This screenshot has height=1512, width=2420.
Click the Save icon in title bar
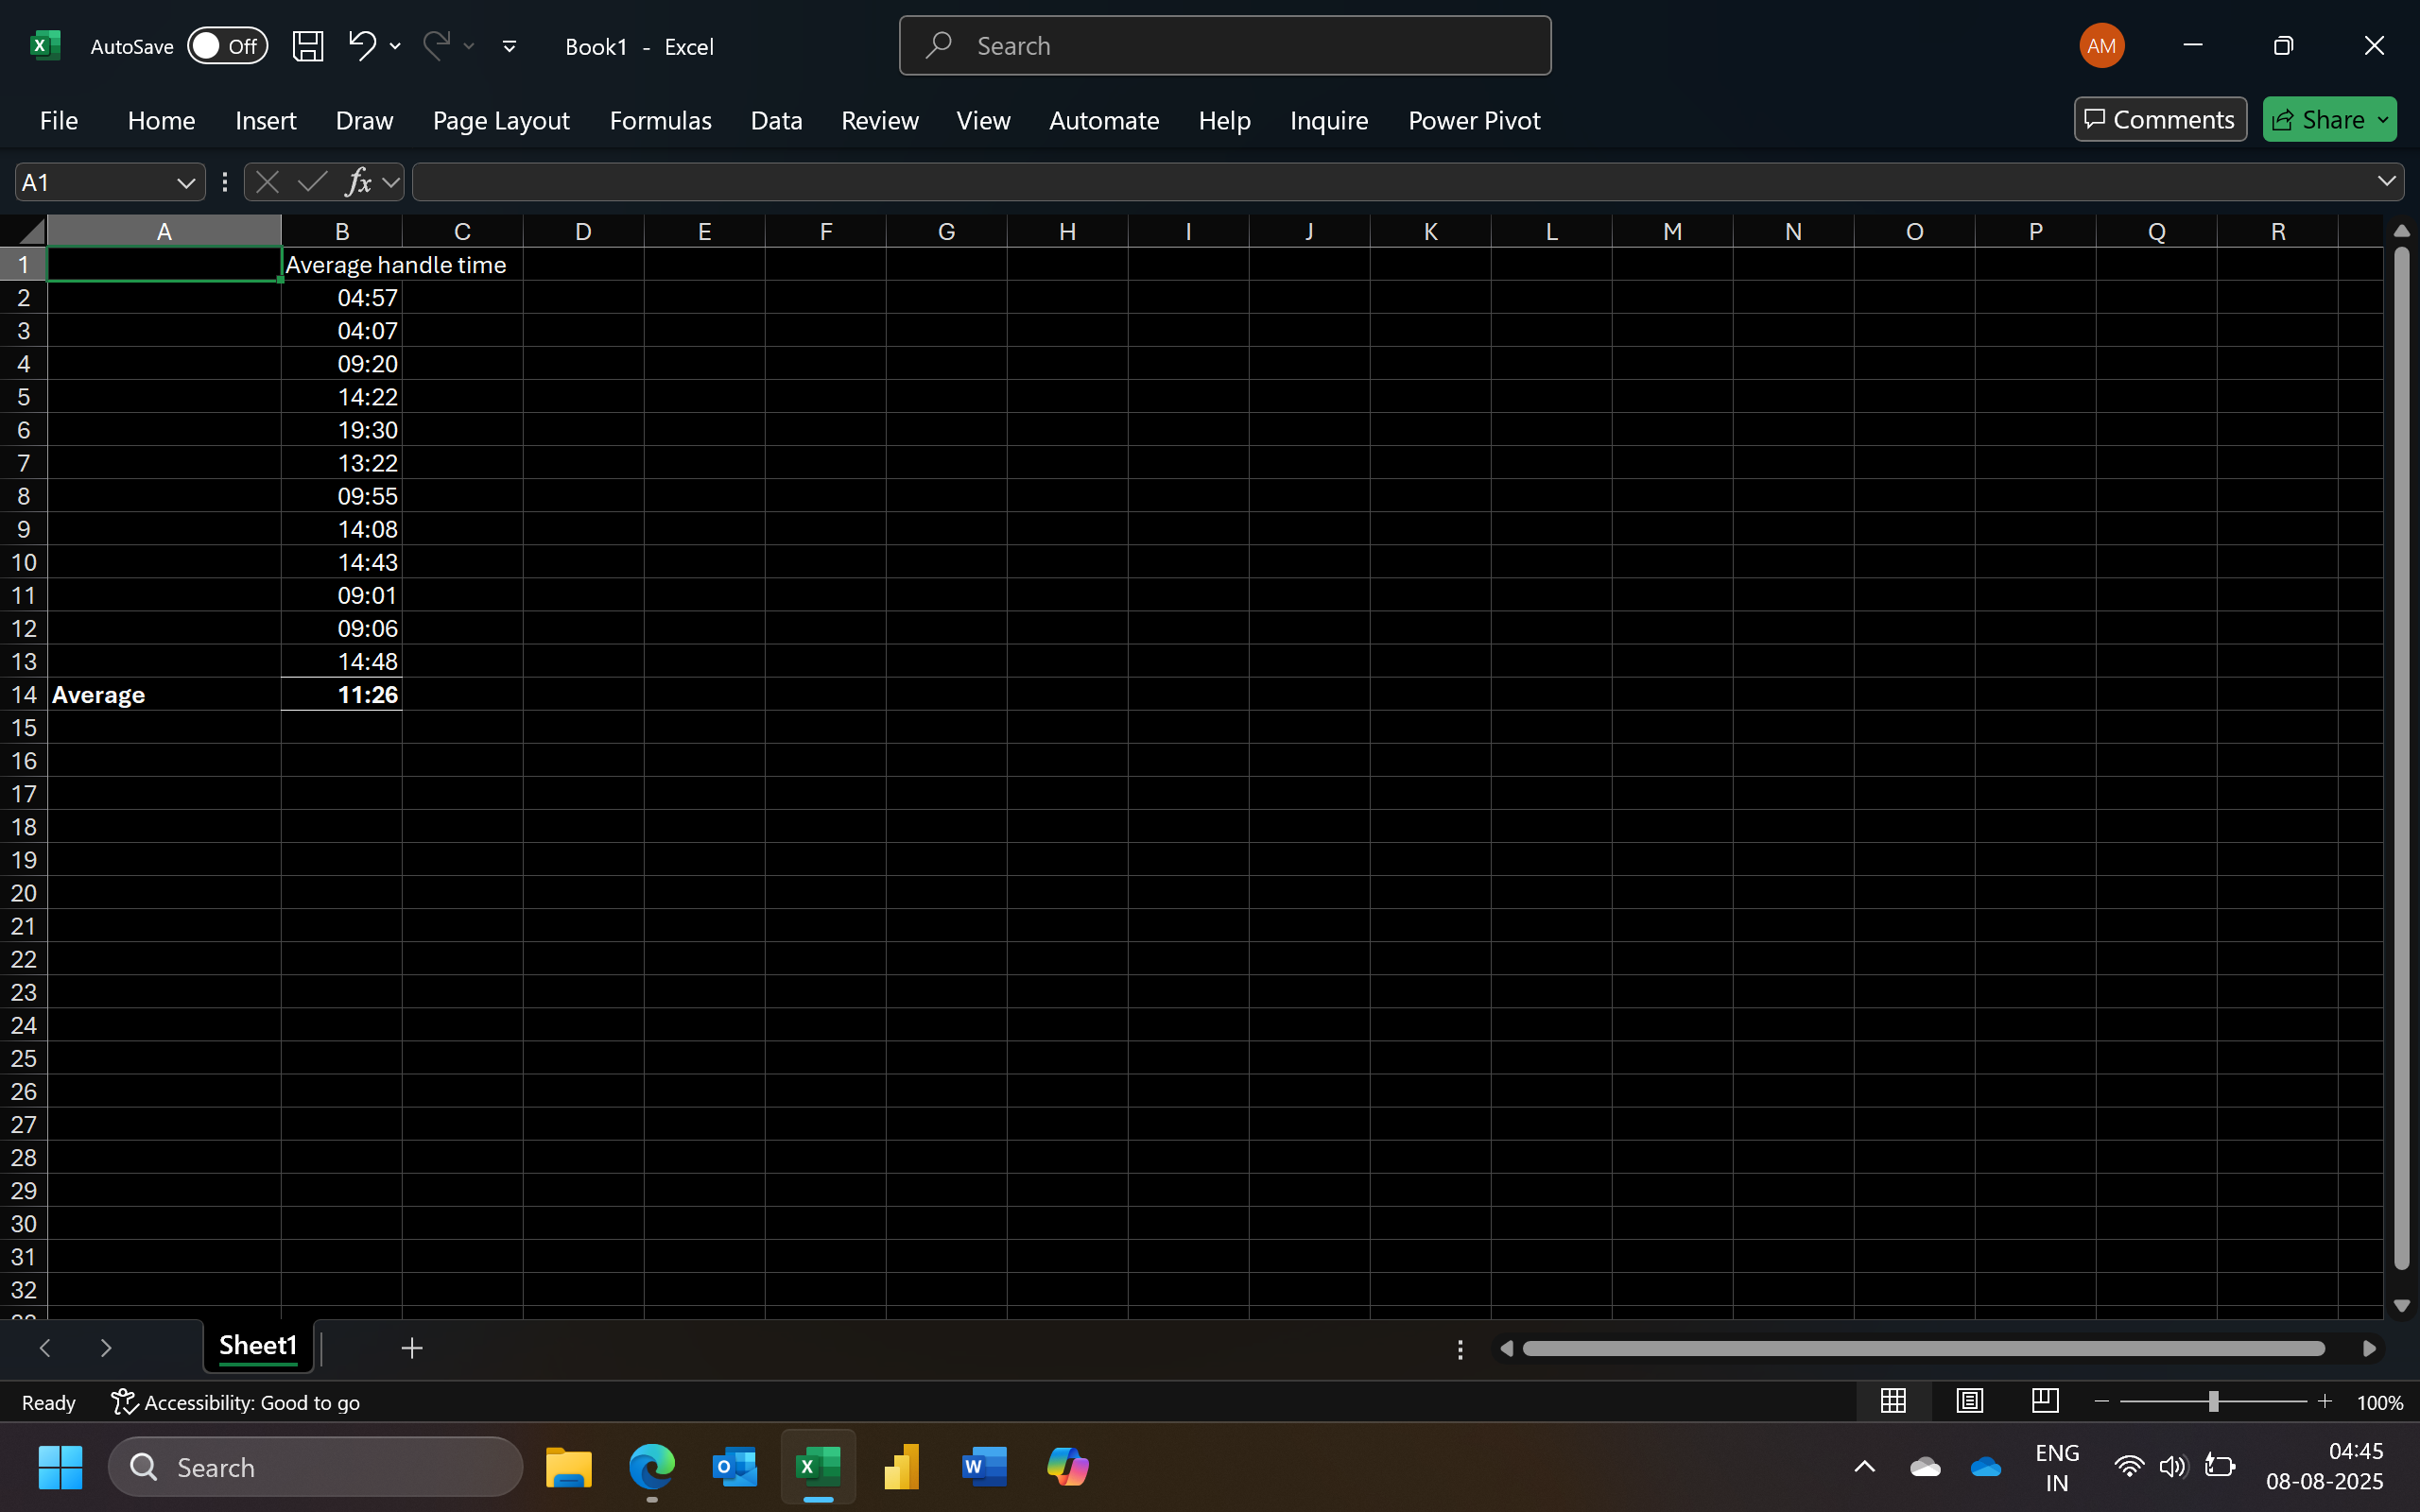[x=307, y=46]
